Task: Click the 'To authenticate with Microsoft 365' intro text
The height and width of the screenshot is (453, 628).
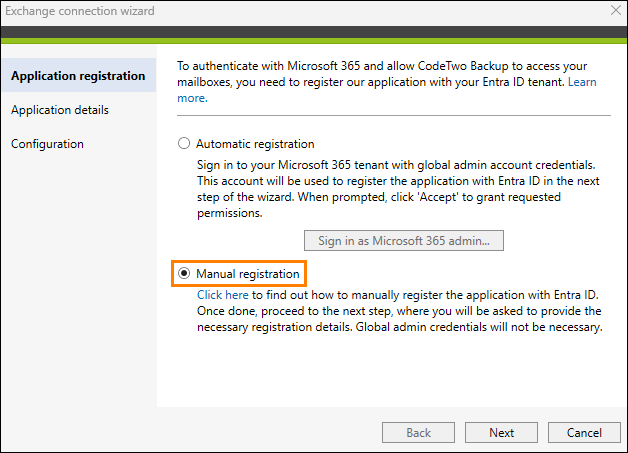Action: (387, 82)
